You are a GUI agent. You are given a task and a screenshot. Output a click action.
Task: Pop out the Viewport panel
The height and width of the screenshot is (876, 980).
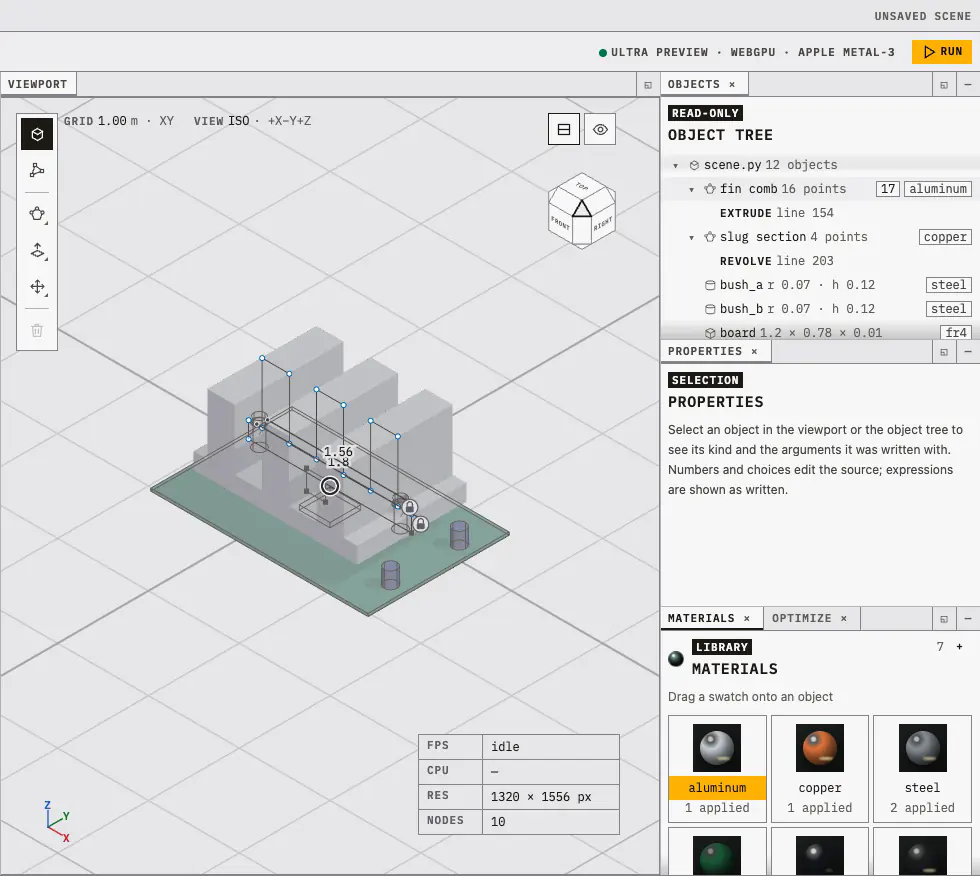[x=648, y=85]
